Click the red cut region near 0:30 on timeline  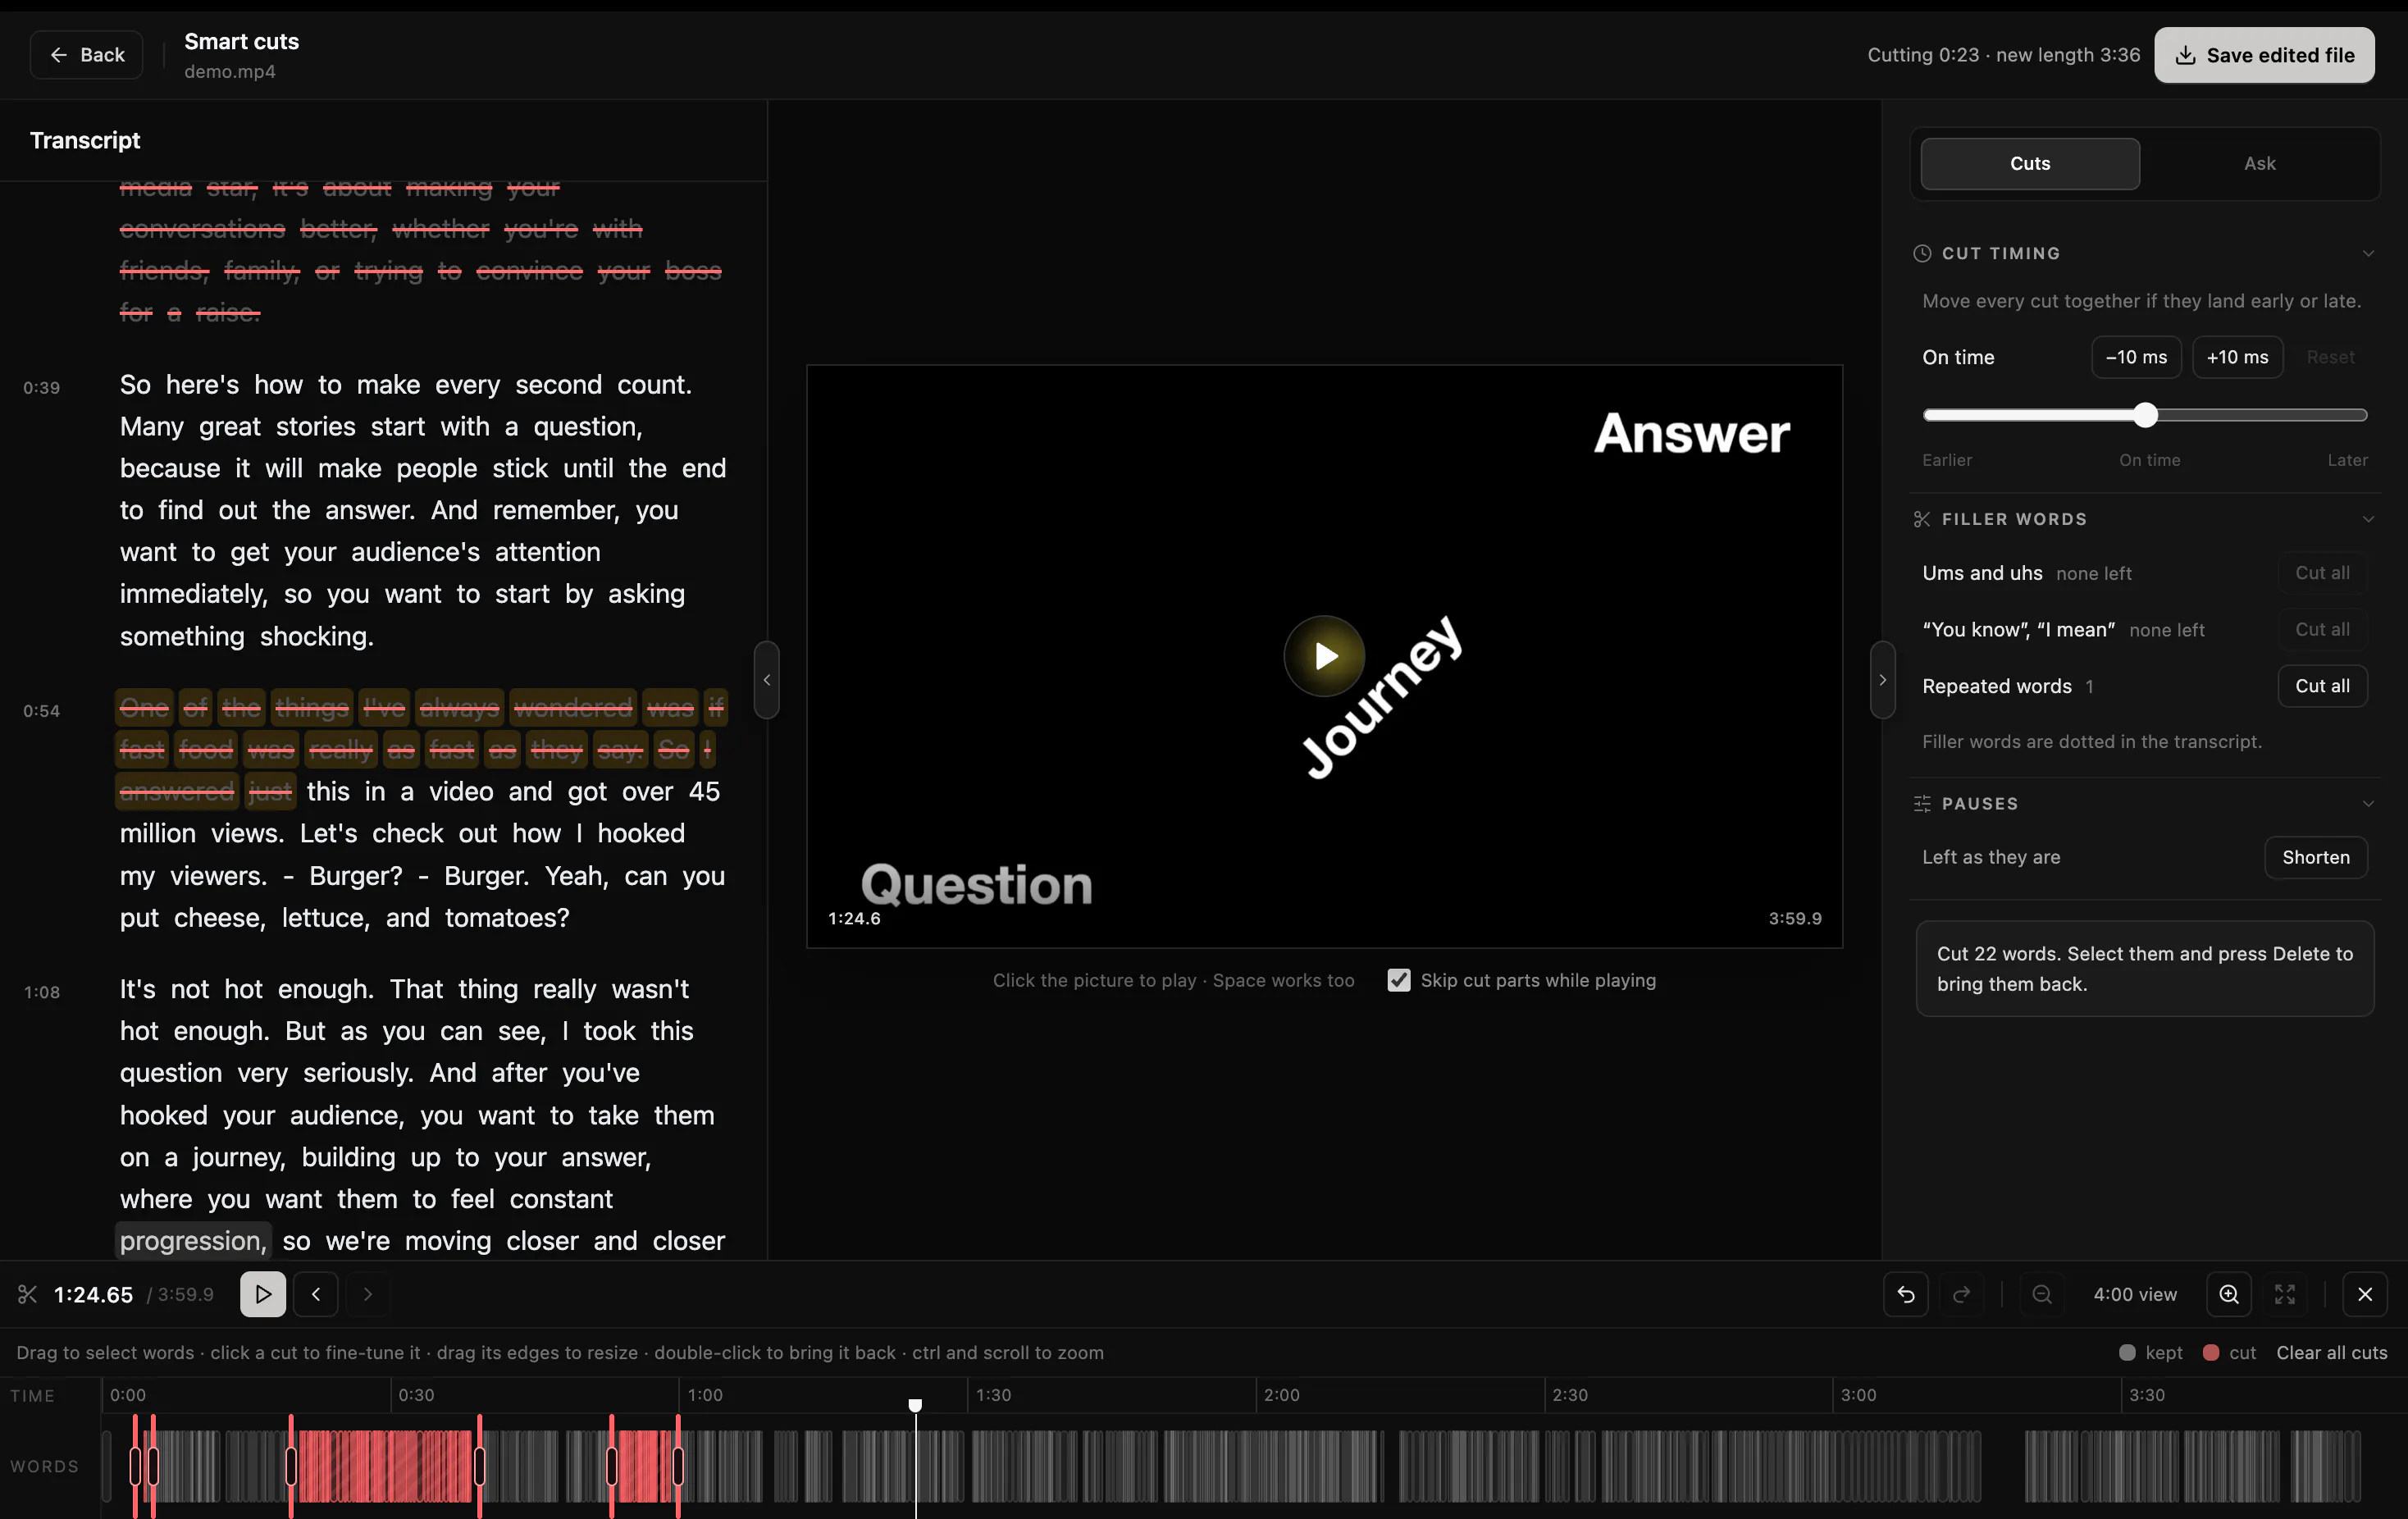point(385,1466)
